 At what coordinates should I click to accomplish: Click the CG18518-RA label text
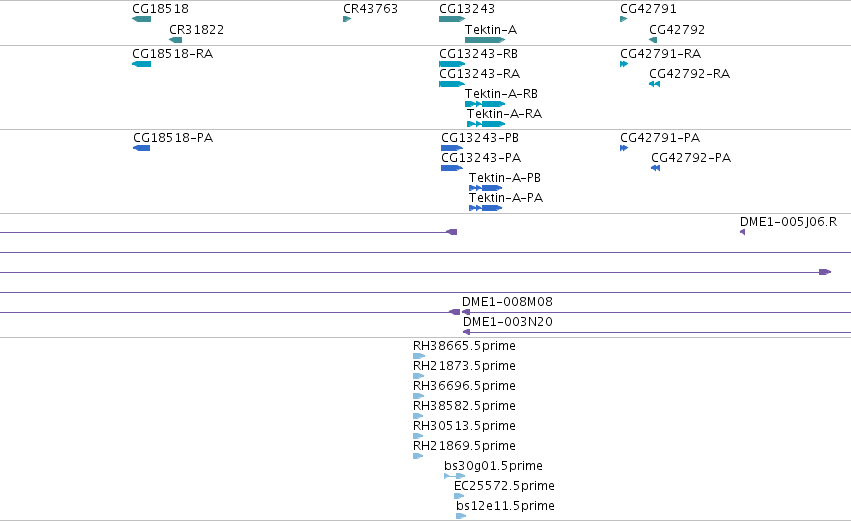coord(173,54)
